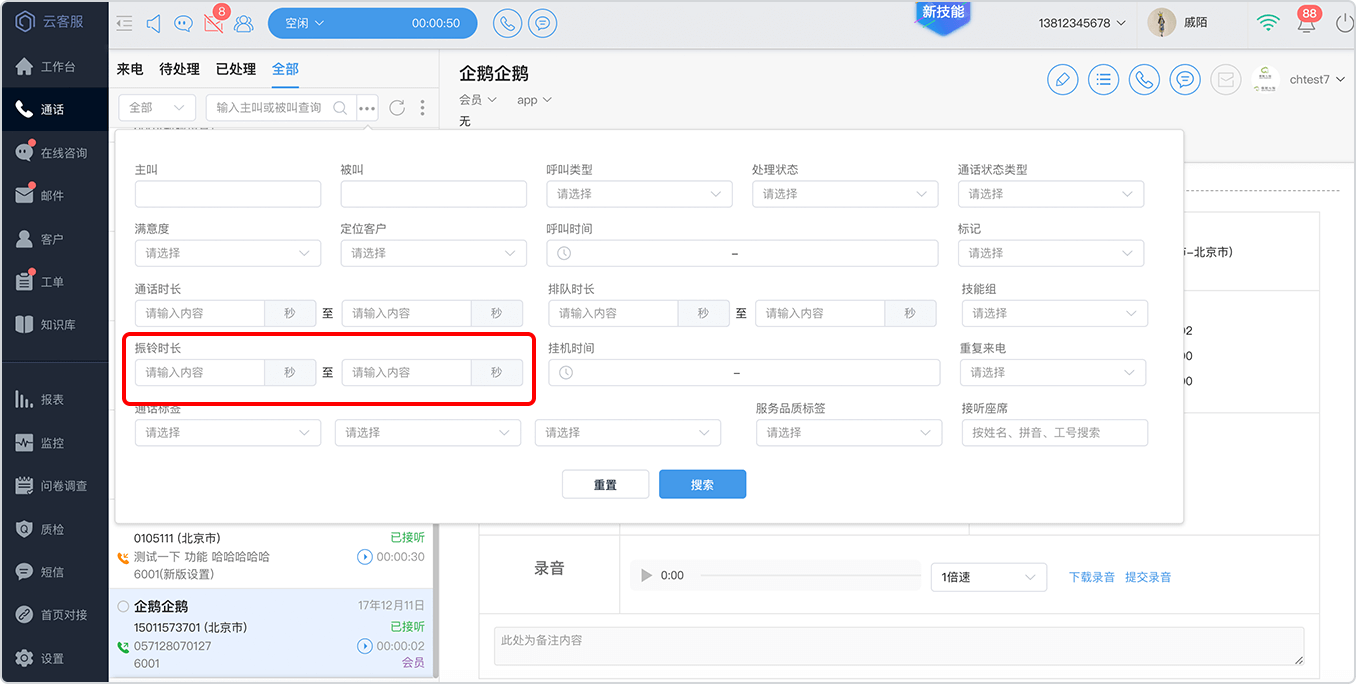Open 满意度 dropdown
The image size is (1356, 684).
228,253
